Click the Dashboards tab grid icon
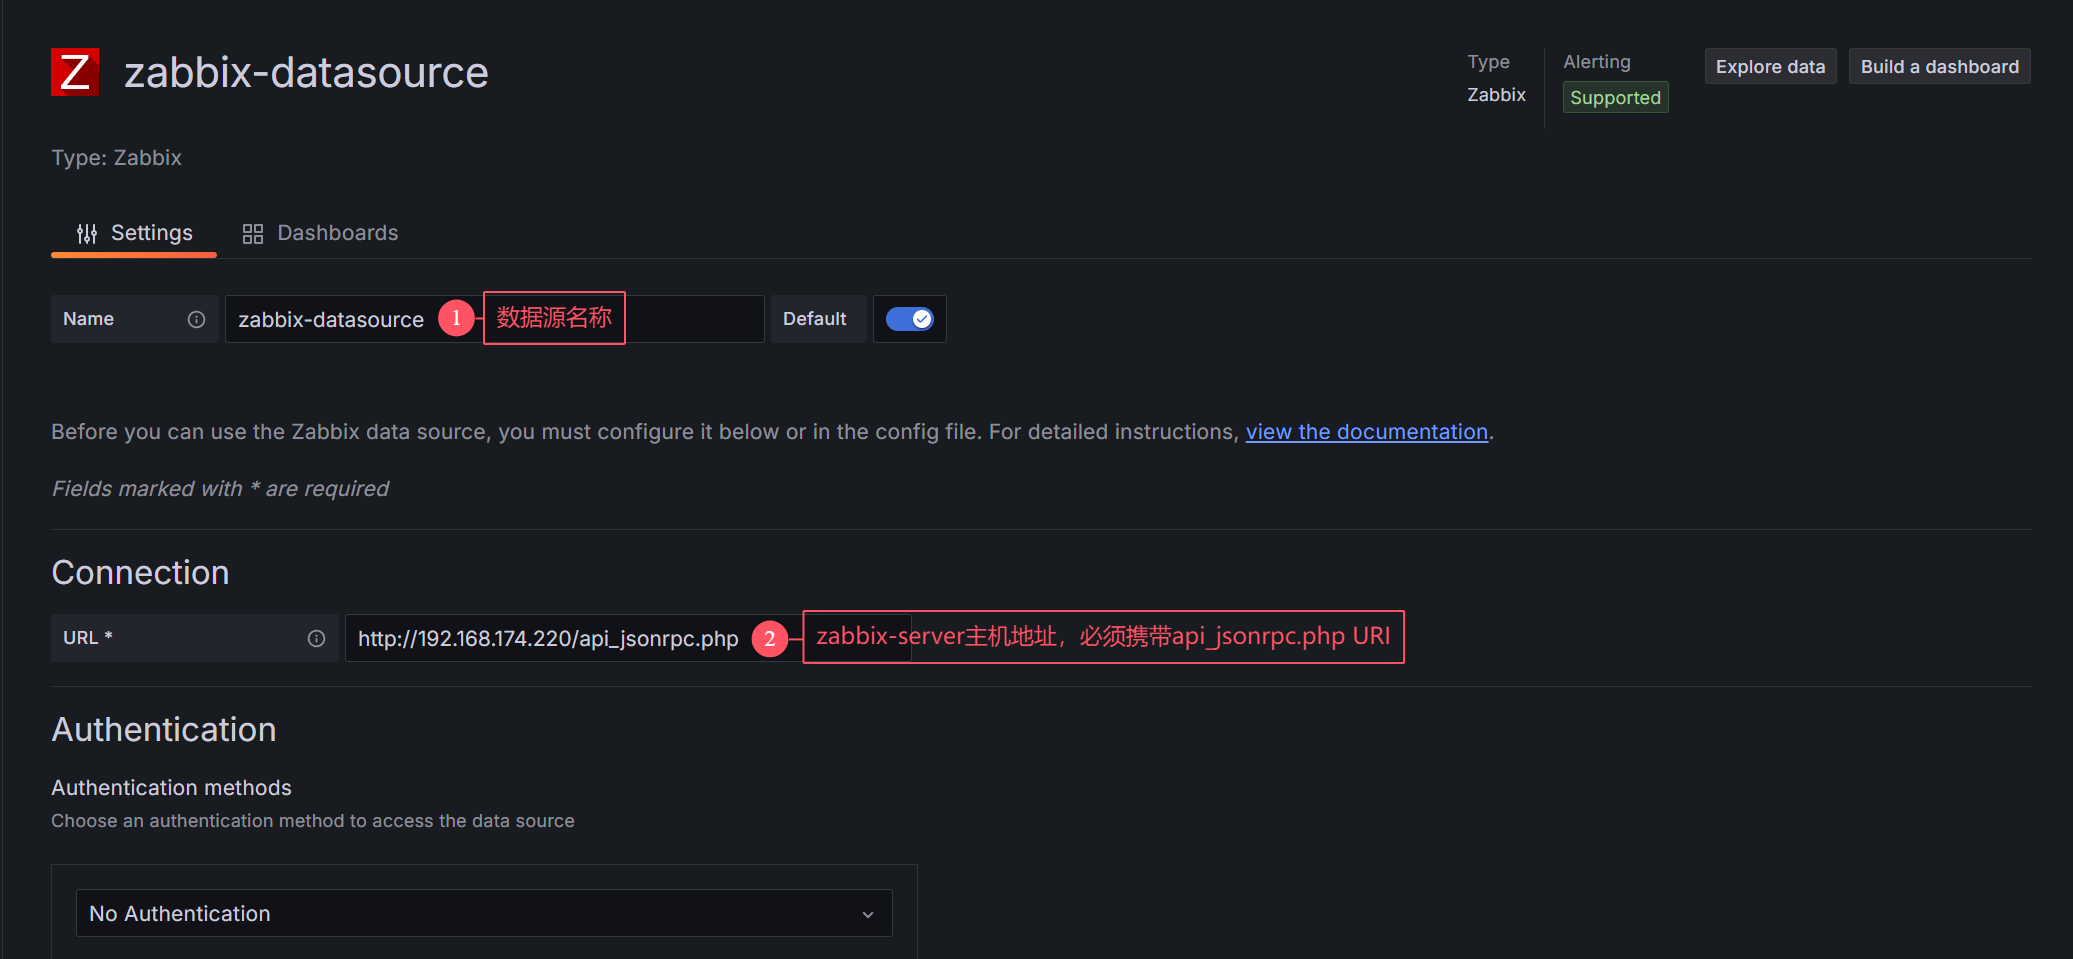 [253, 233]
